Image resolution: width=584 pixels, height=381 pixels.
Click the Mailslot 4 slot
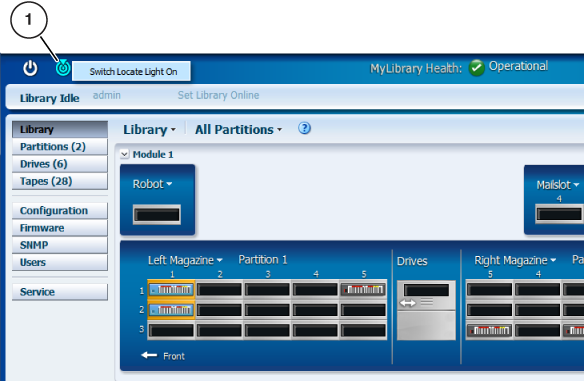pyautogui.click(x=559, y=214)
